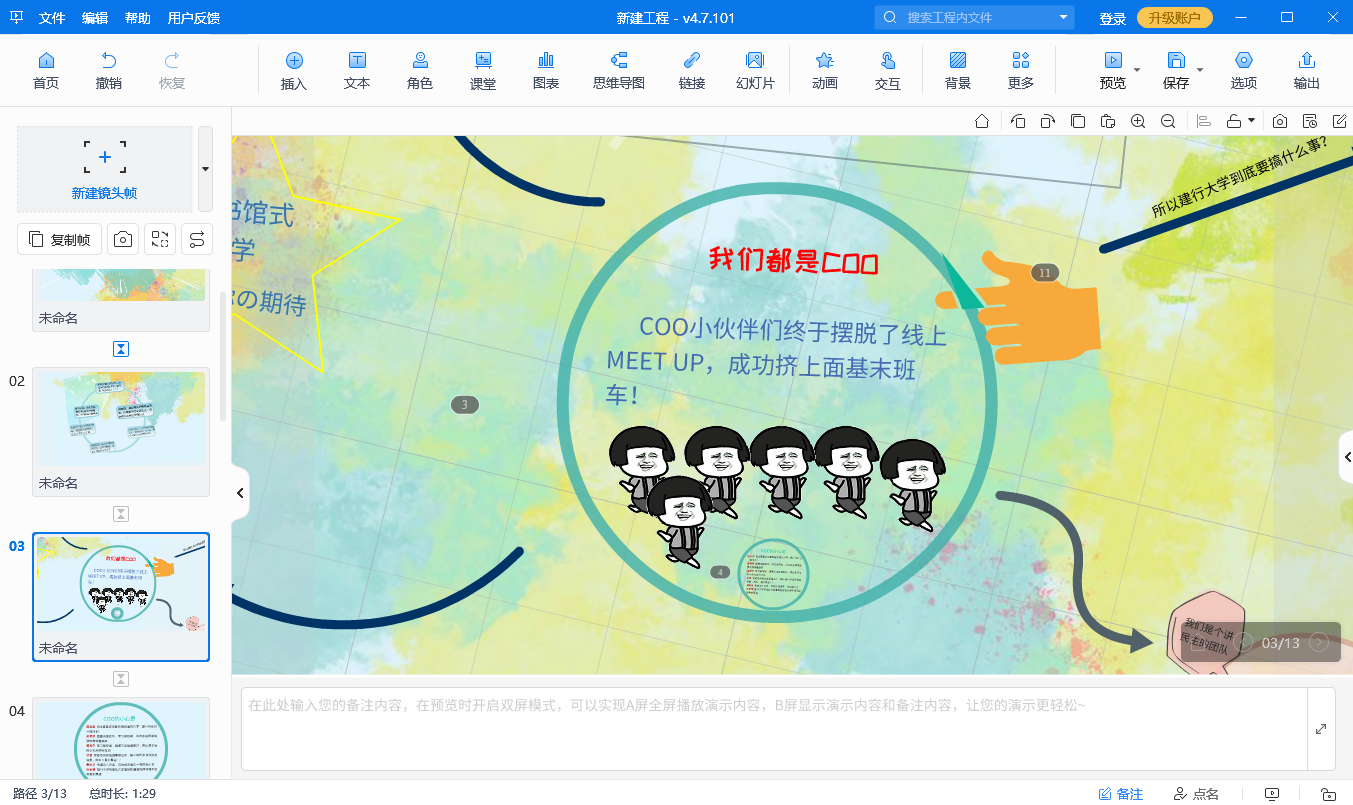Screen dimensions: 1353x805
Task: Expand the search box dropdown arrow
Action: click(x=1063, y=18)
